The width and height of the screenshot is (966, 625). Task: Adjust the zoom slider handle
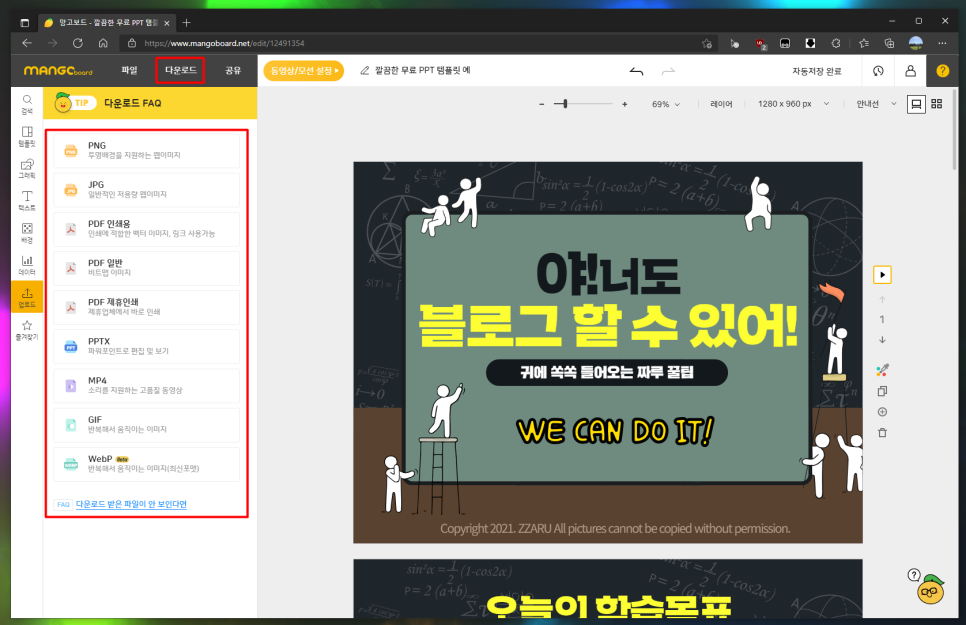coord(565,104)
